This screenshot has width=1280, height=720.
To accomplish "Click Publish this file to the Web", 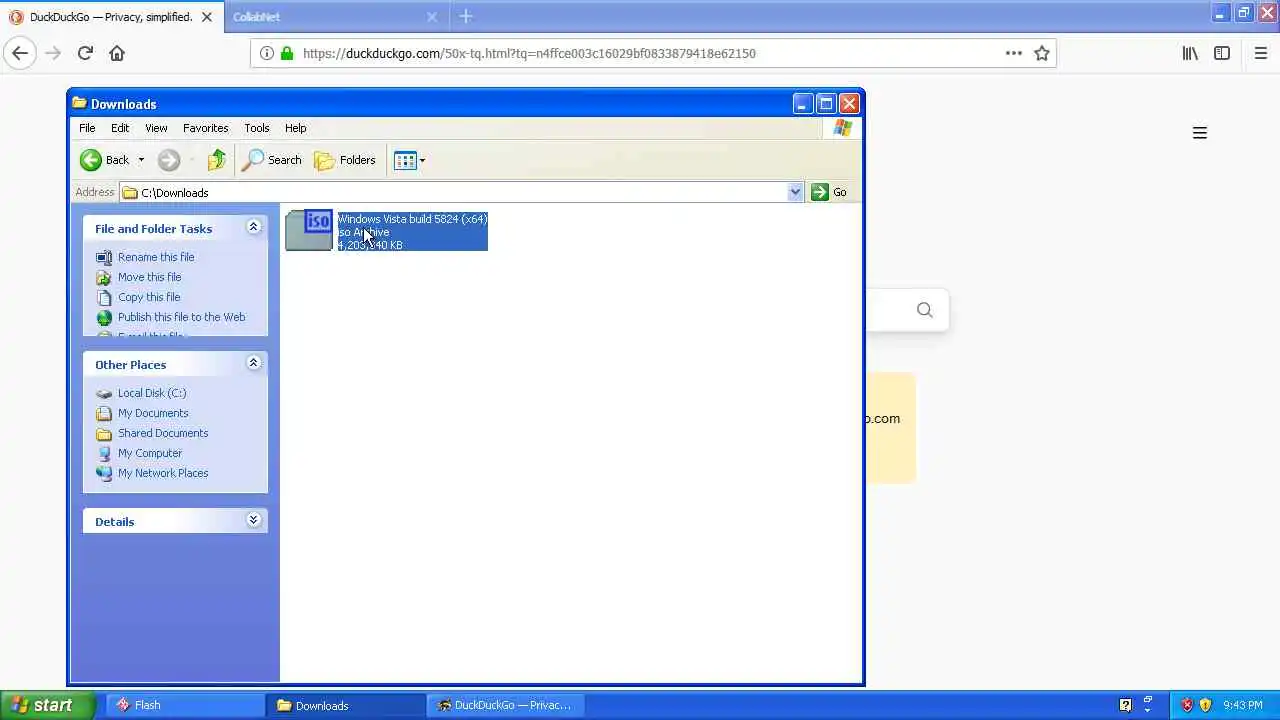I will pyautogui.click(x=181, y=317).
